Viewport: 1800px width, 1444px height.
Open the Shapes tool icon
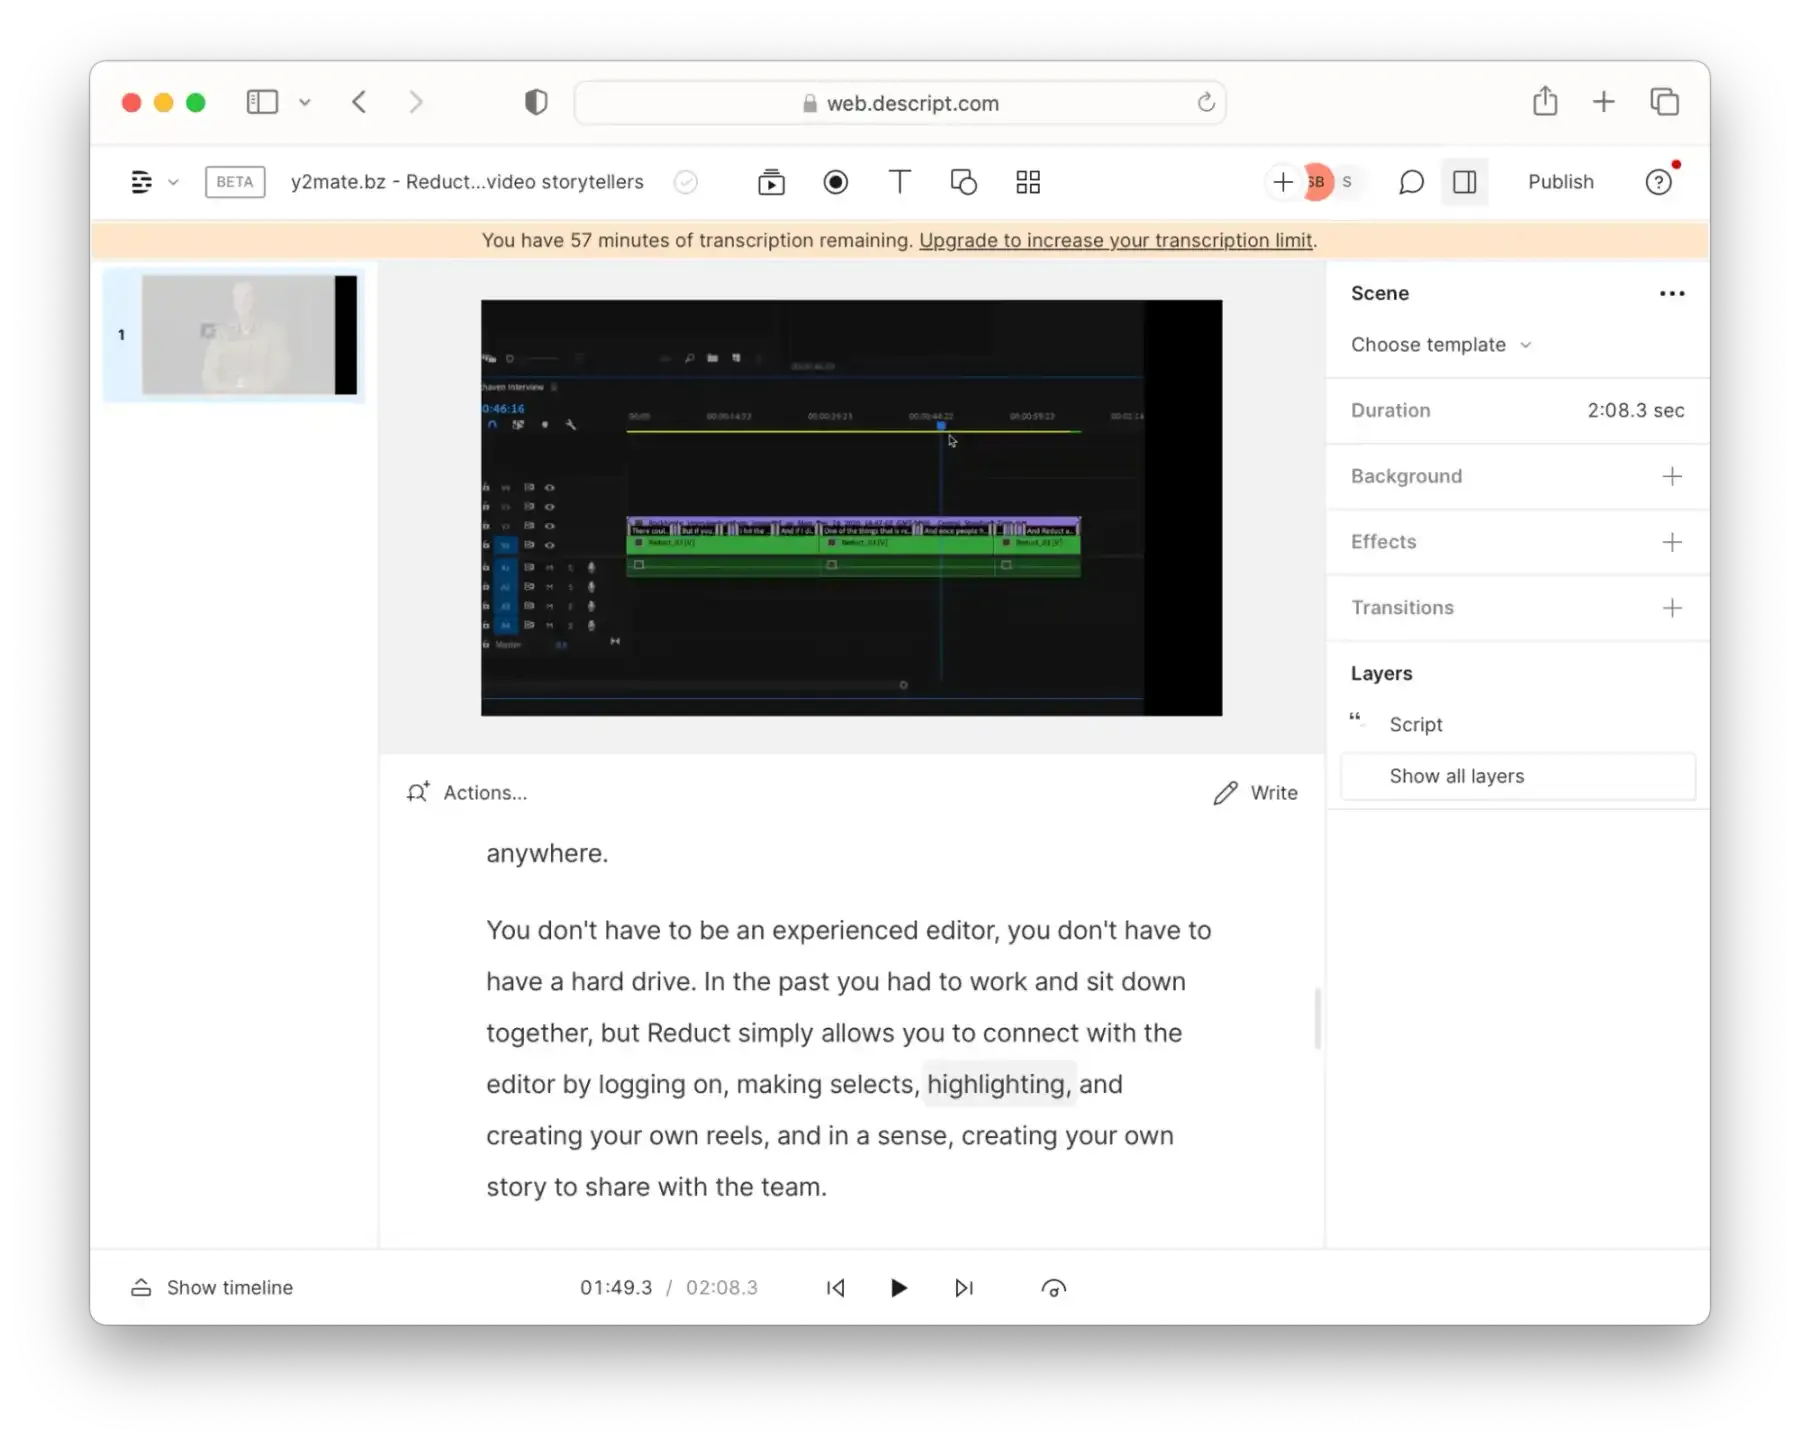click(964, 182)
